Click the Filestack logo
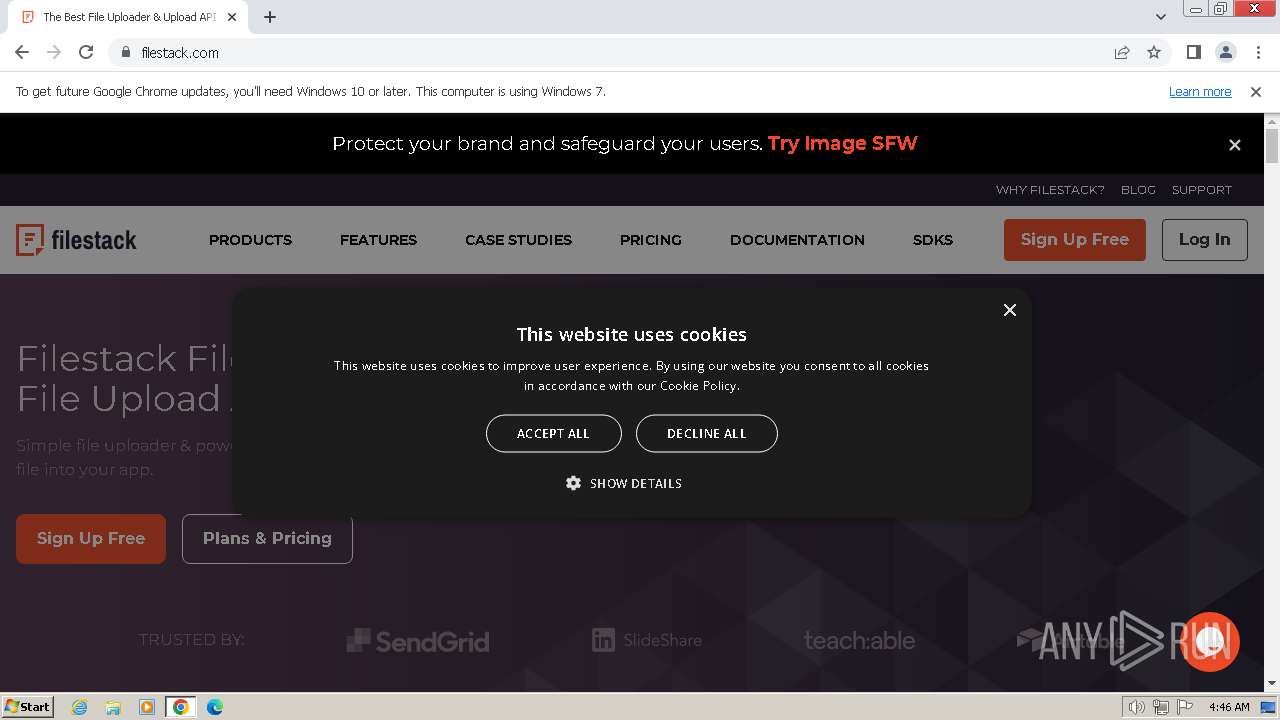The width and height of the screenshot is (1280, 720). coord(76,240)
